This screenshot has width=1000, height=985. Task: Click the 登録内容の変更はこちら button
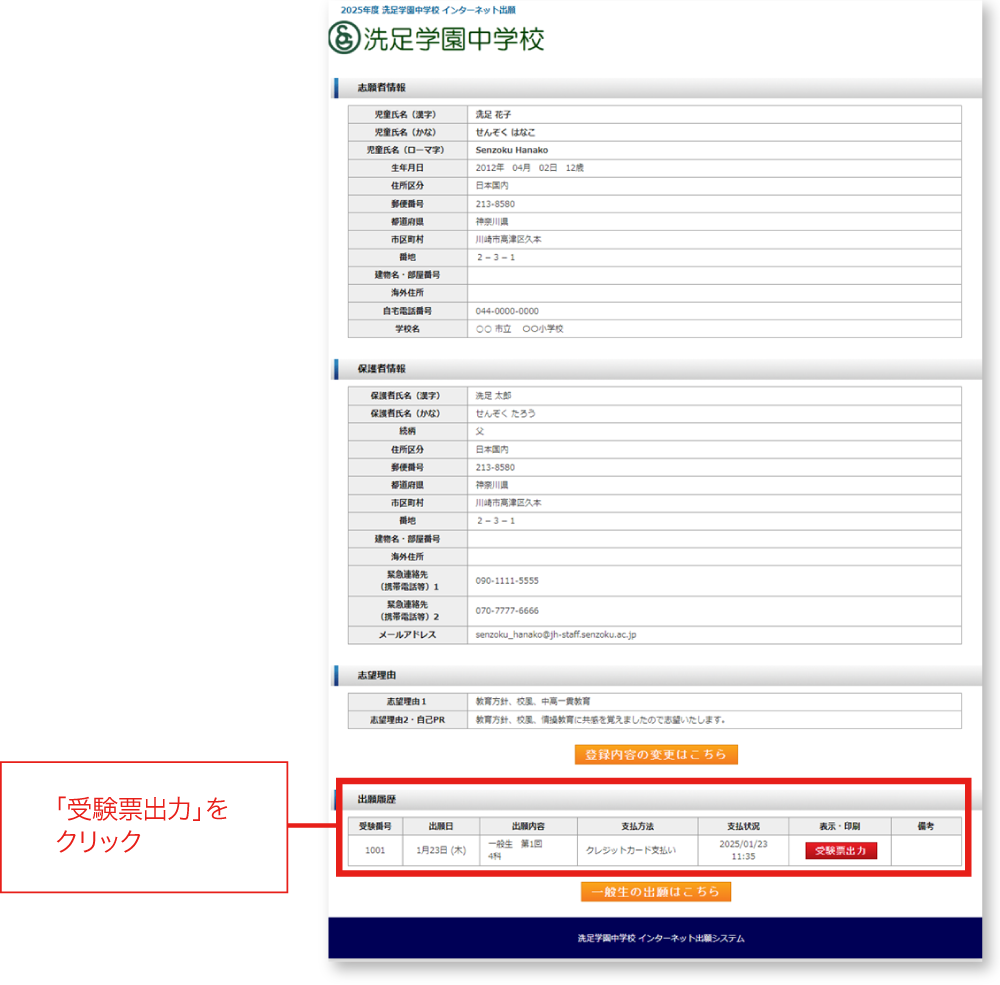tap(656, 754)
